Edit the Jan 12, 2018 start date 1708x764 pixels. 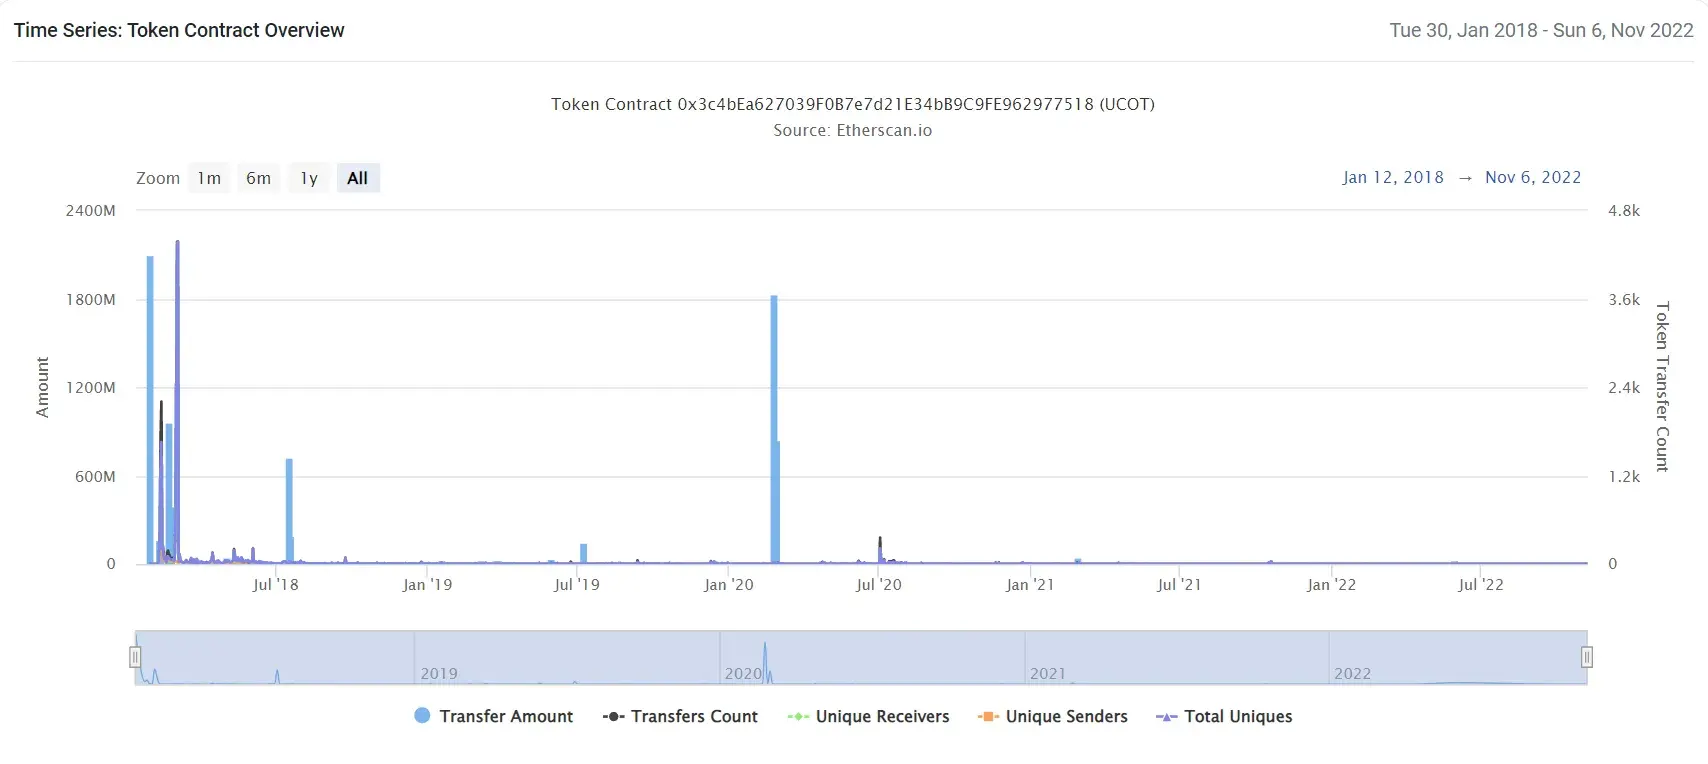(x=1393, y=177)
